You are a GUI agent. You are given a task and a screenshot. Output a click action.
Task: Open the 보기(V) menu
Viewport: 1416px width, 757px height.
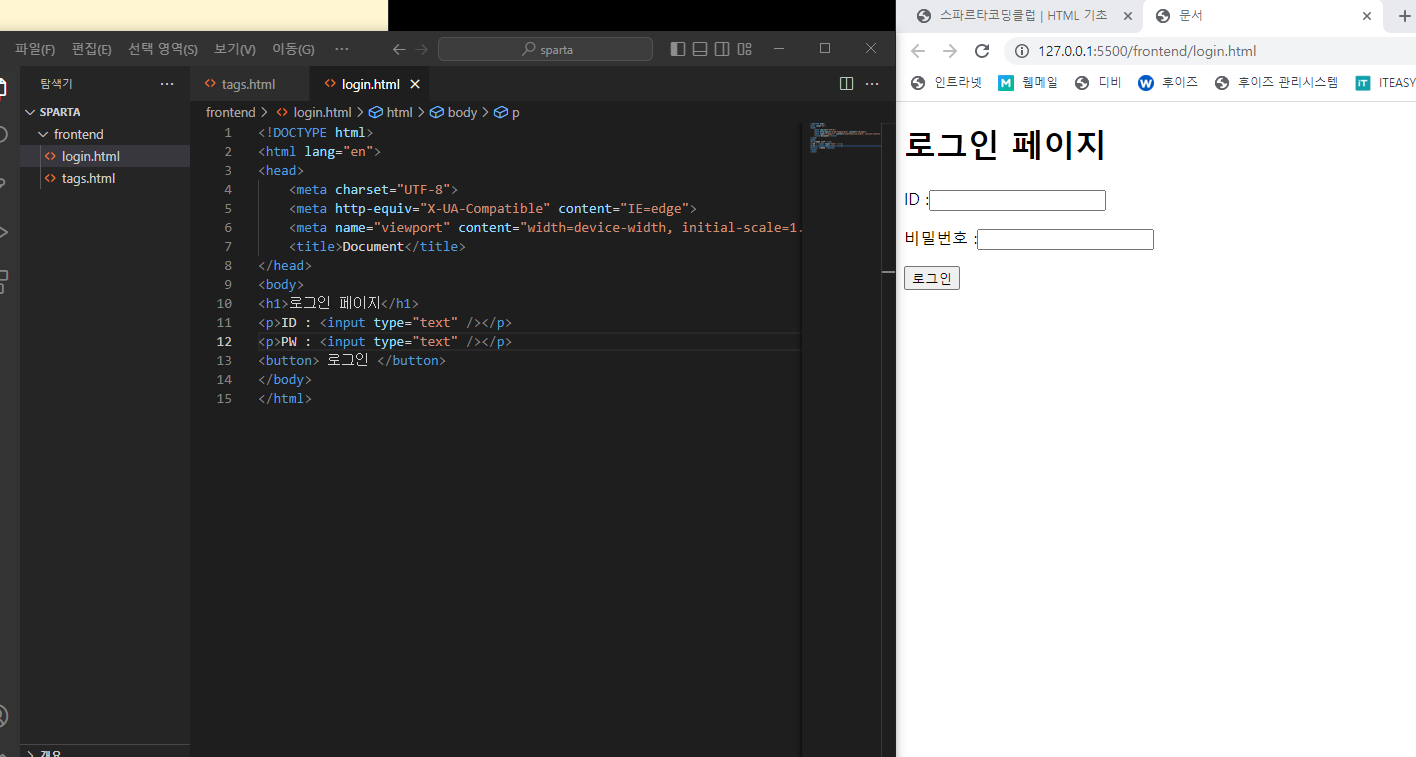click(x=235, y=49)
